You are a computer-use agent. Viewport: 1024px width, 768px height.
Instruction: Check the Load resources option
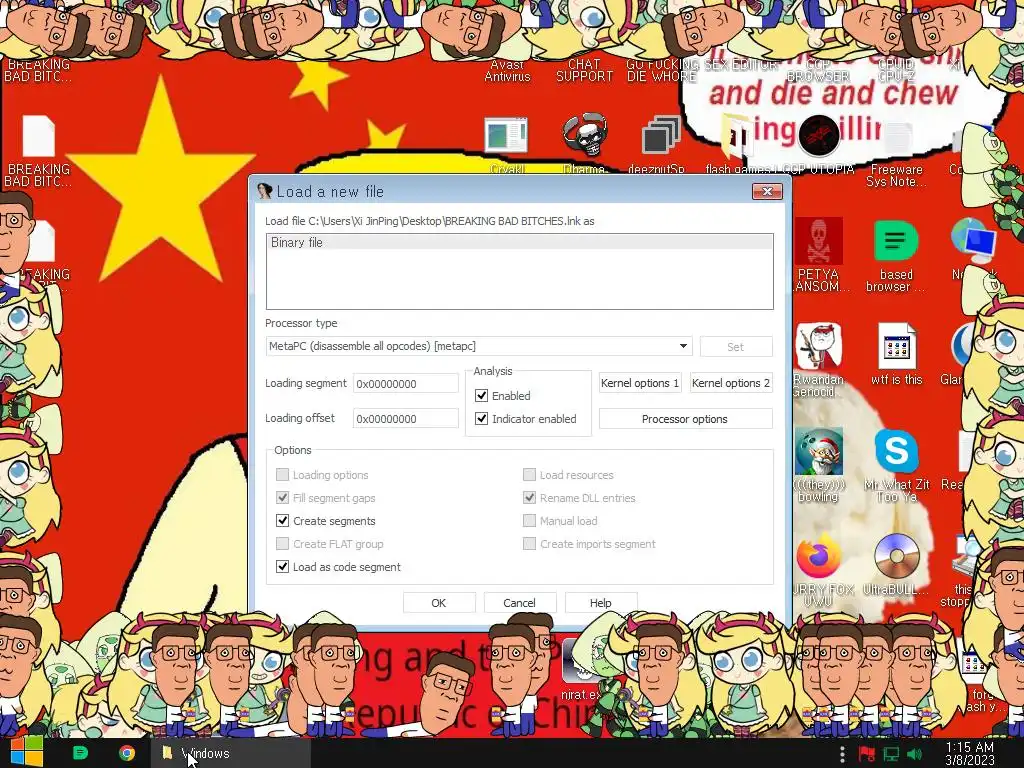[529, 475]
